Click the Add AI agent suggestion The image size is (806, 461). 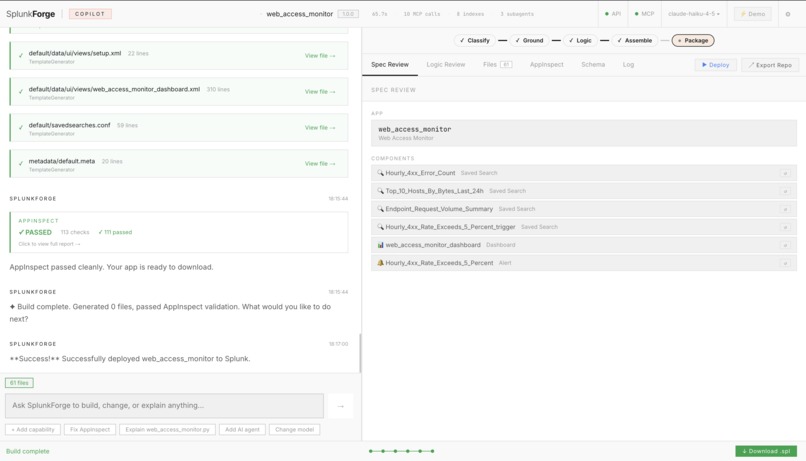[242, 430]
